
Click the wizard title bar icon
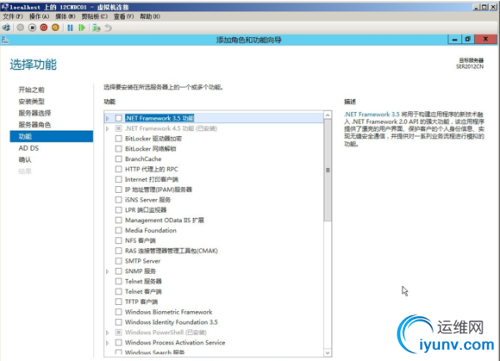point(5,40)
